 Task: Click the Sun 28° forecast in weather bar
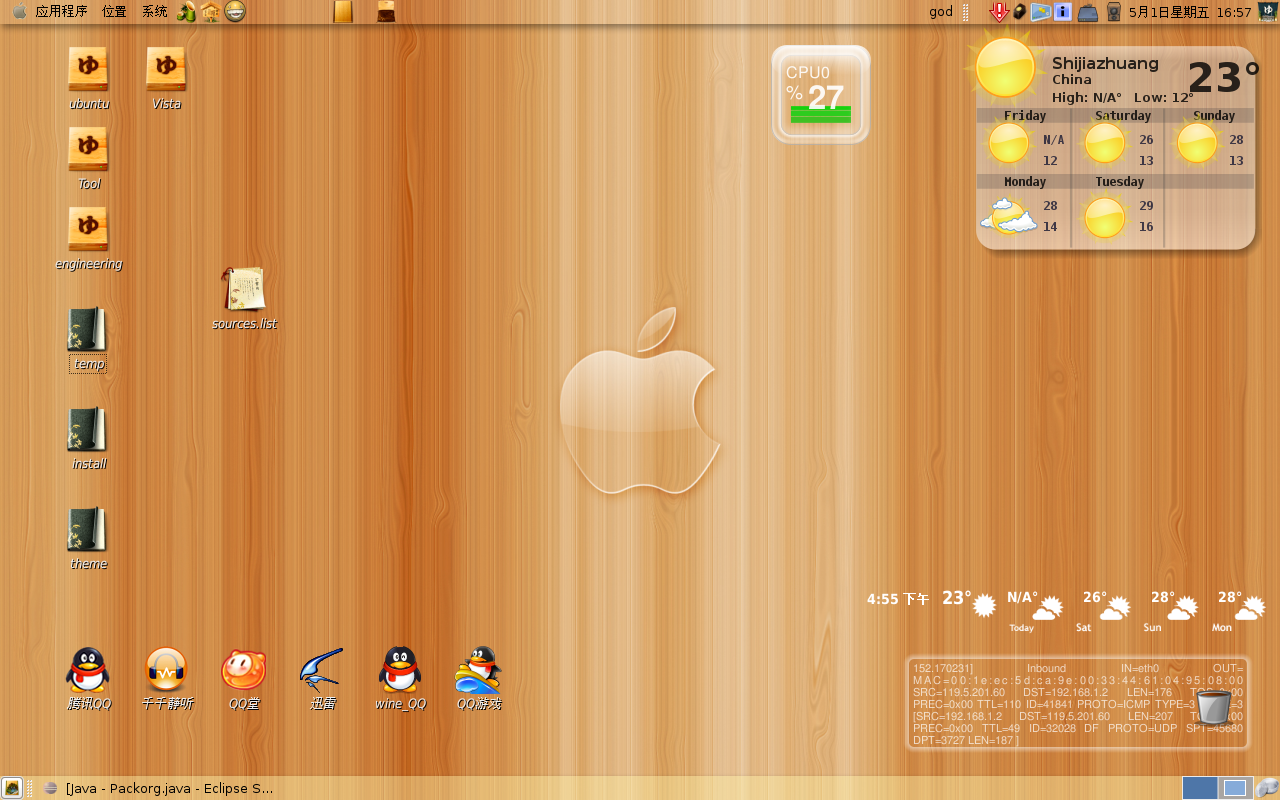[1173, 609]
